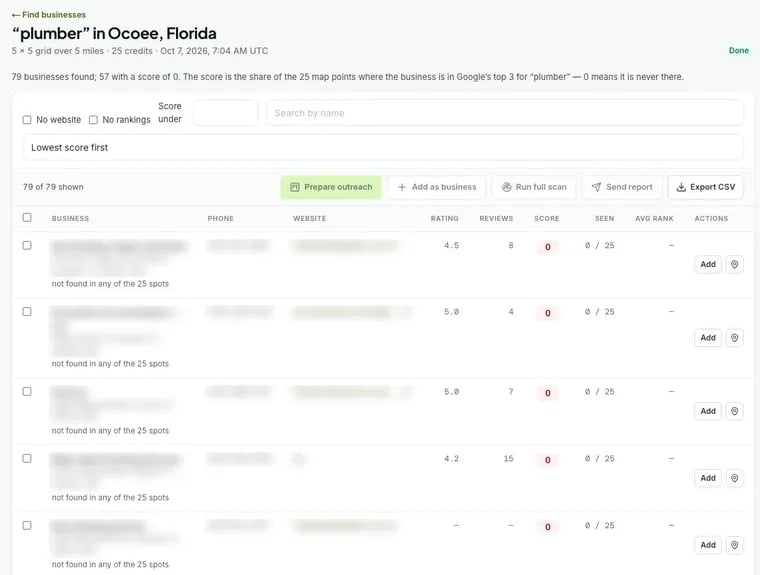Click the WEBSITE column header
Screen dimensions: 760x575
click(x=310, y=219)
